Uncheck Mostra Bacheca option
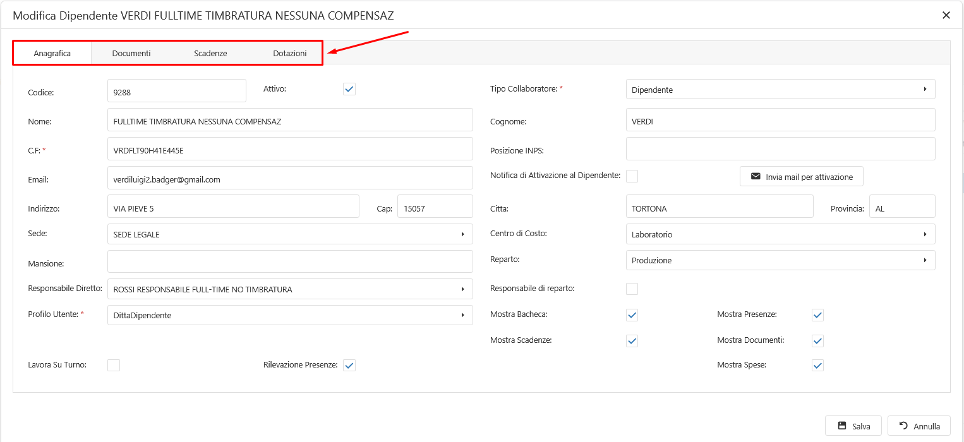 (x=632, y=314)
